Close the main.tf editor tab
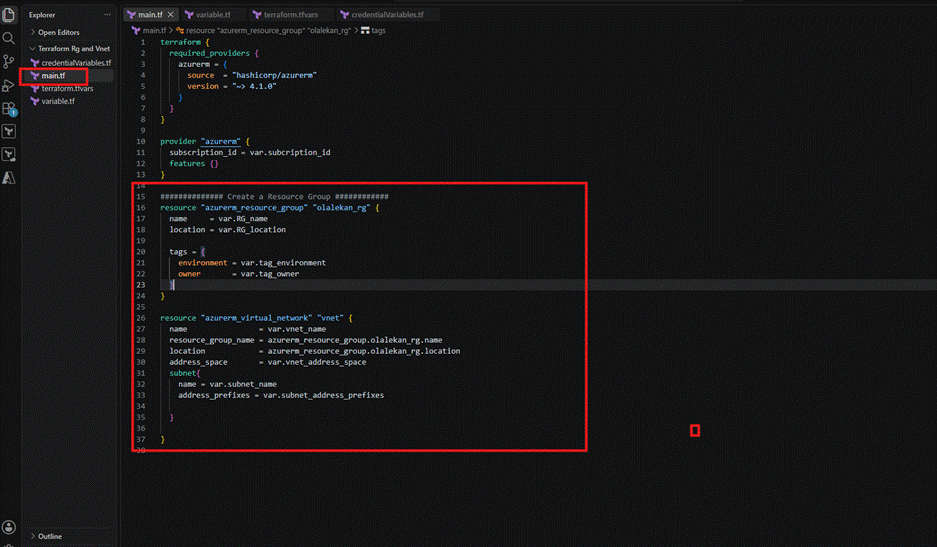The image size is (937, 547). pos(171,14)
